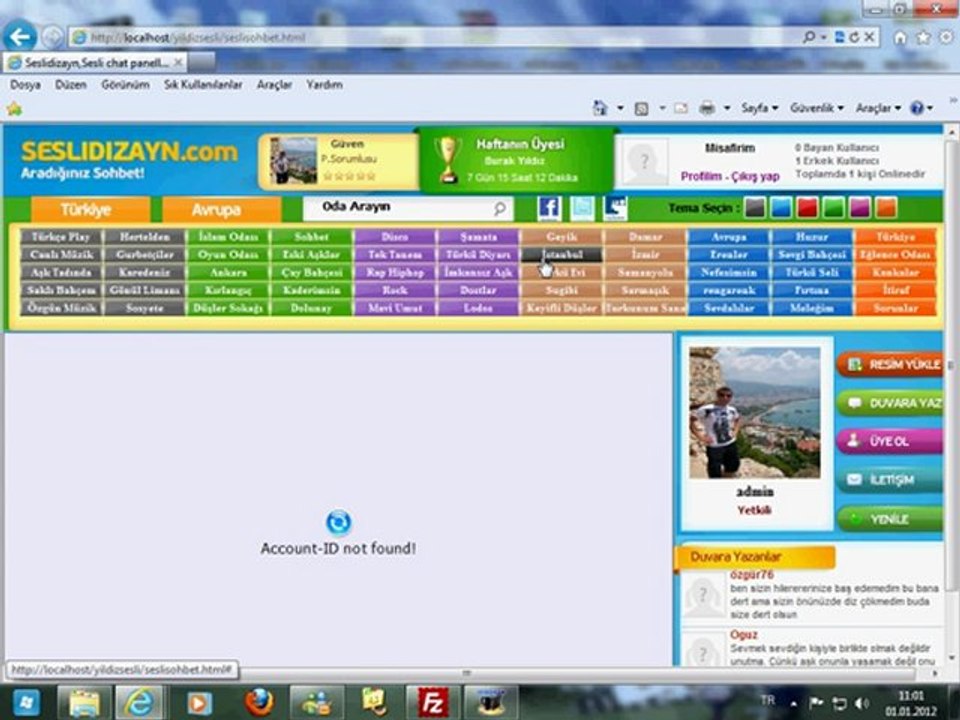Click the İLETİŞİM button
This screenshot has height=720, width=960.
tap(889, 479)
